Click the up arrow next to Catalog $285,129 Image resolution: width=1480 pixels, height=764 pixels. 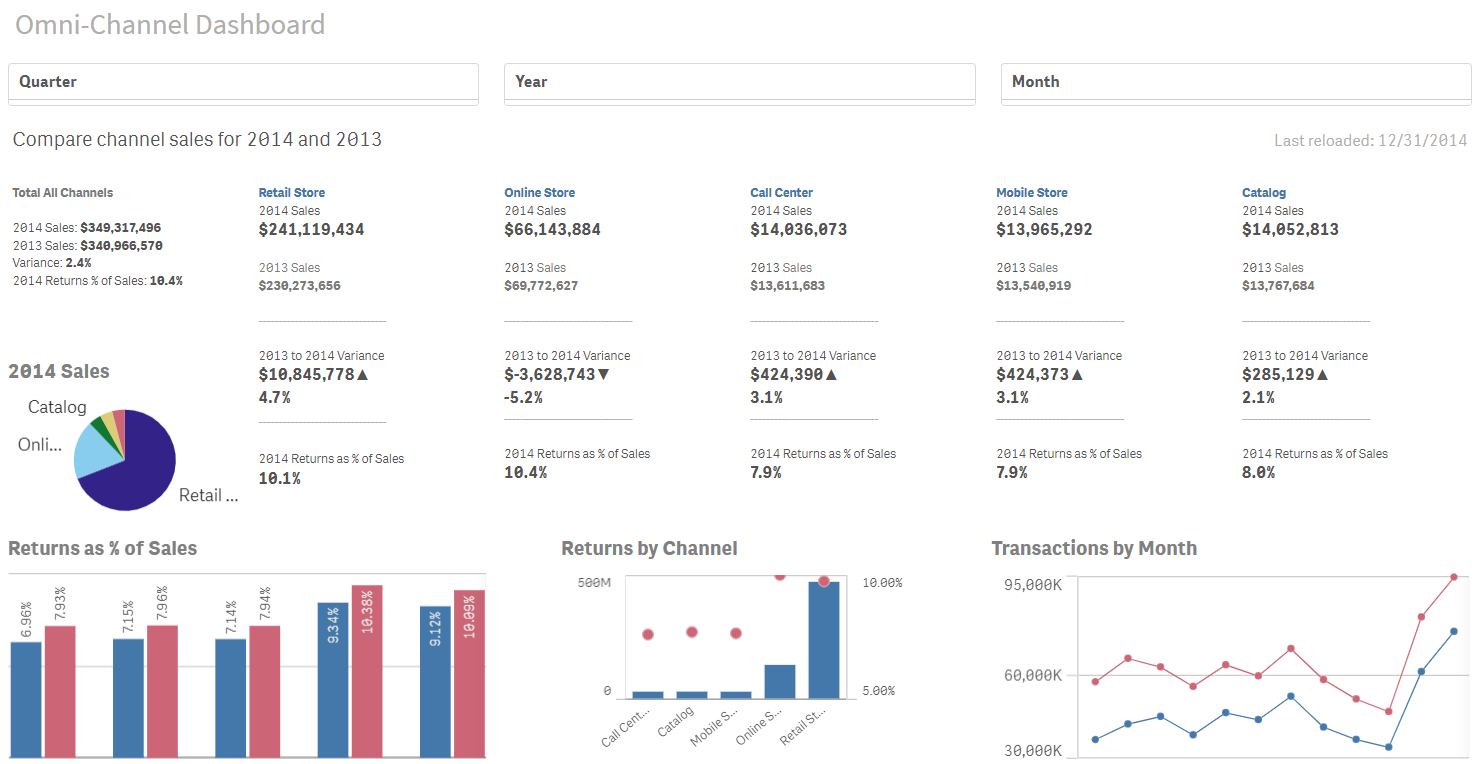1322,375
